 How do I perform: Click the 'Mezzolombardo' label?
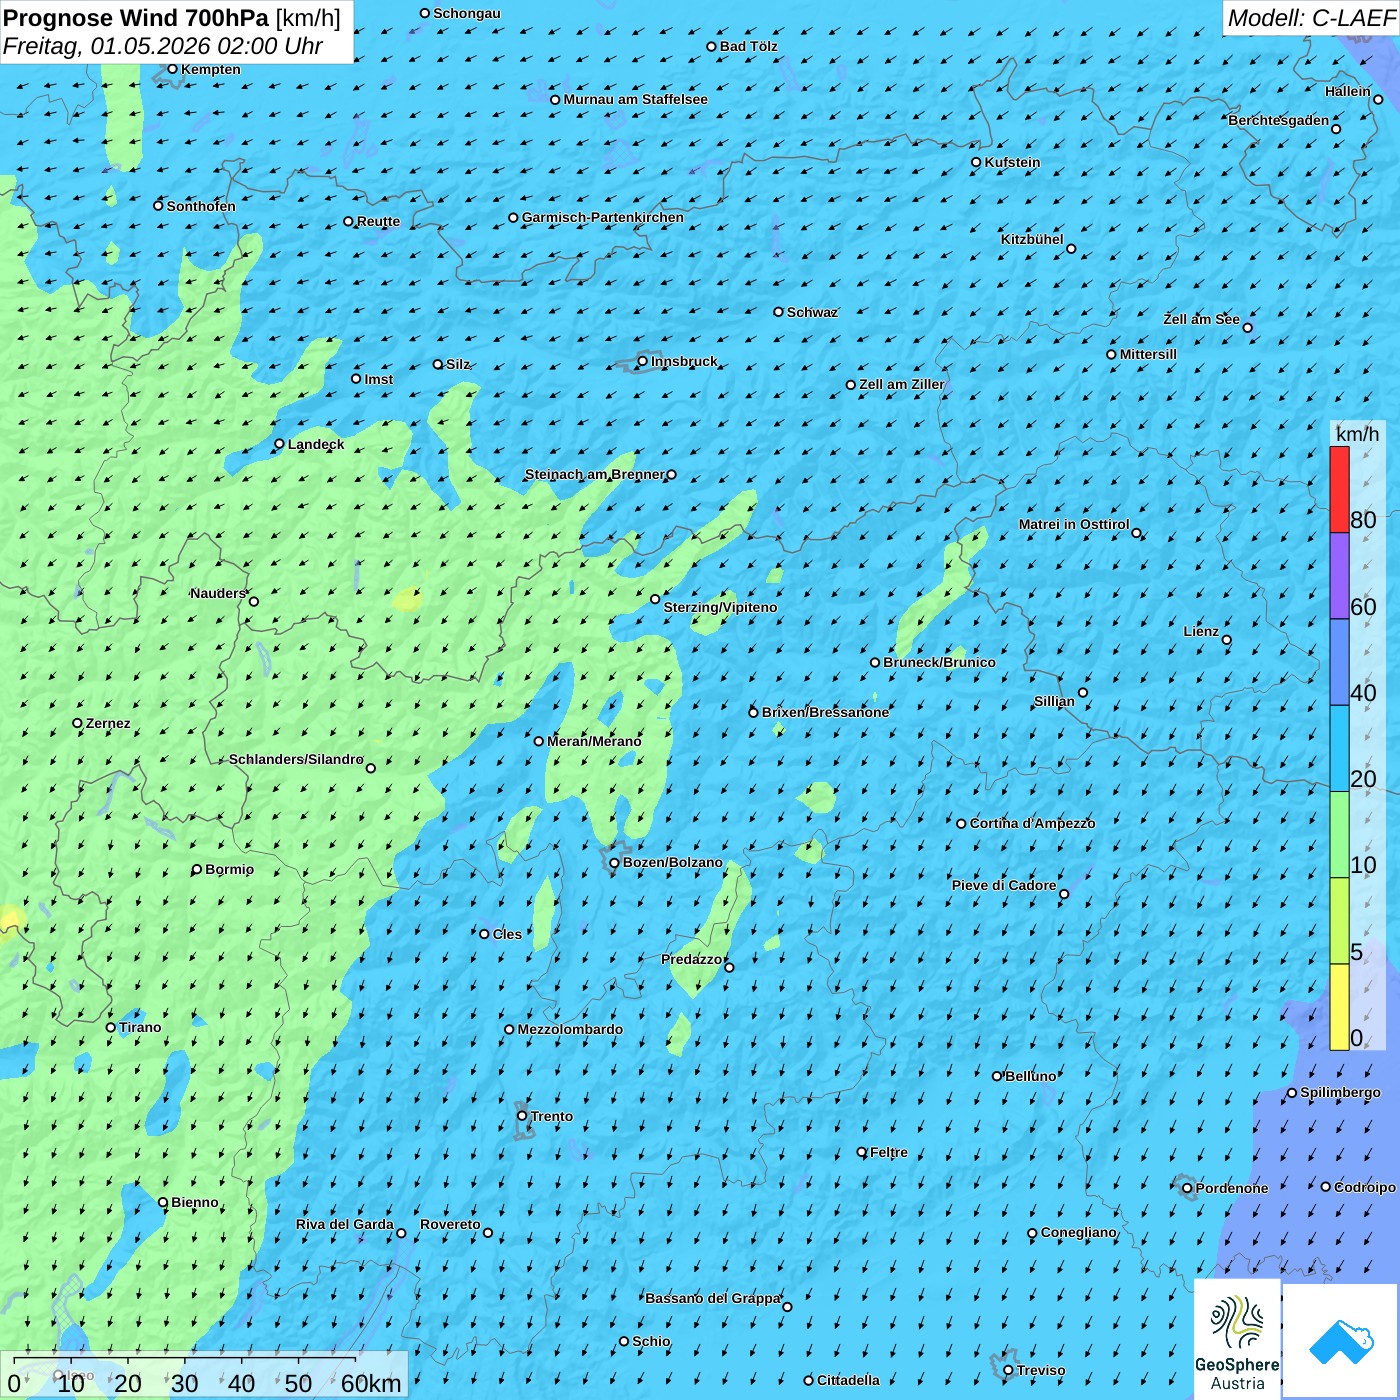pos(570,1029)
